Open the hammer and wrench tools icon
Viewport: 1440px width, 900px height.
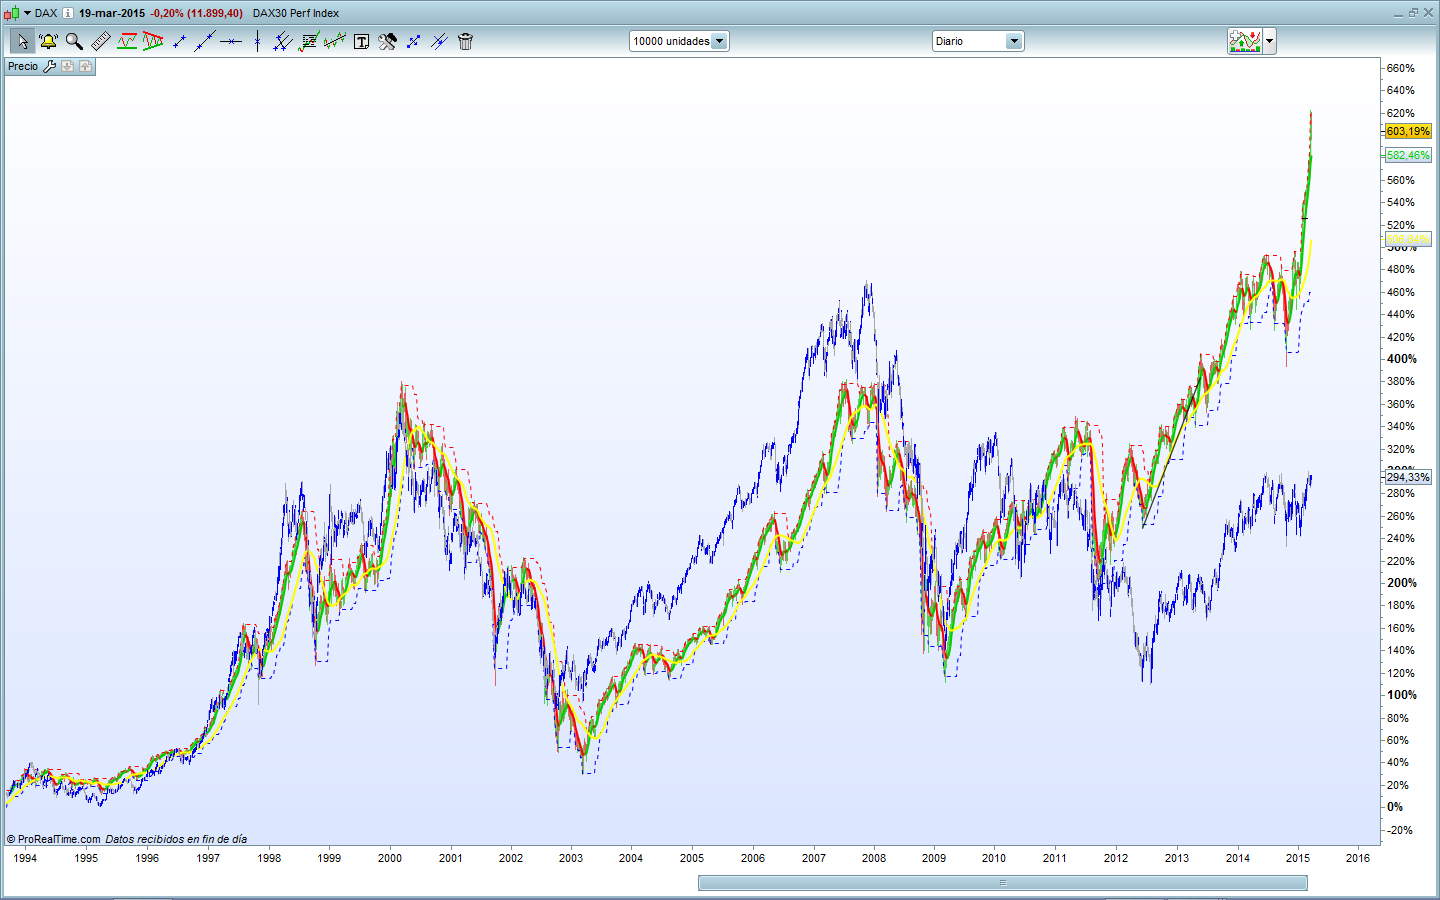[x=387, y=41]
